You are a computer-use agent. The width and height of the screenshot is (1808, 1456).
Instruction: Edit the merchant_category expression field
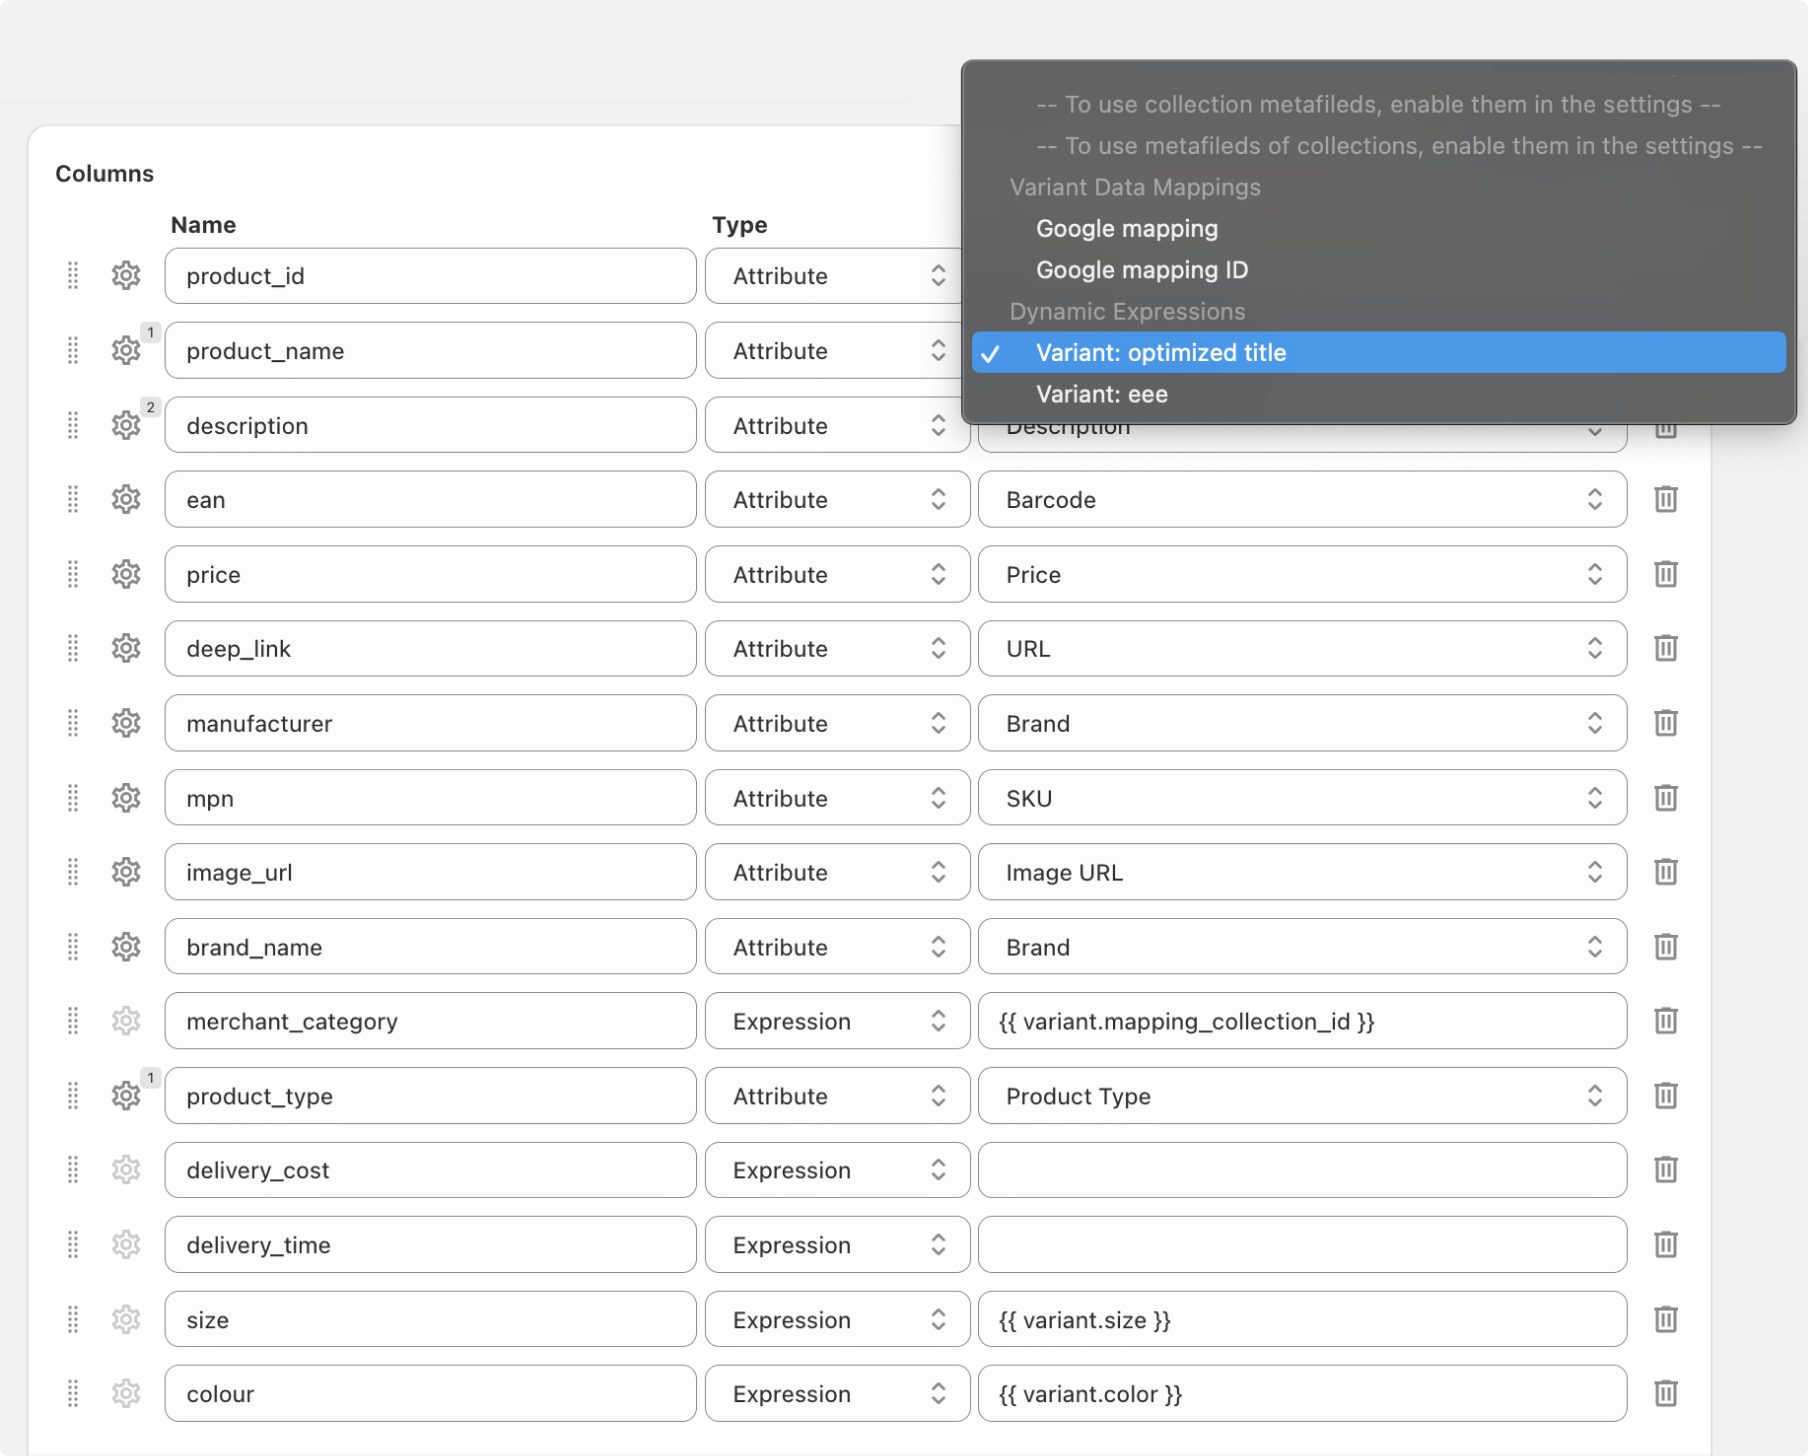click(1302, 1021)
